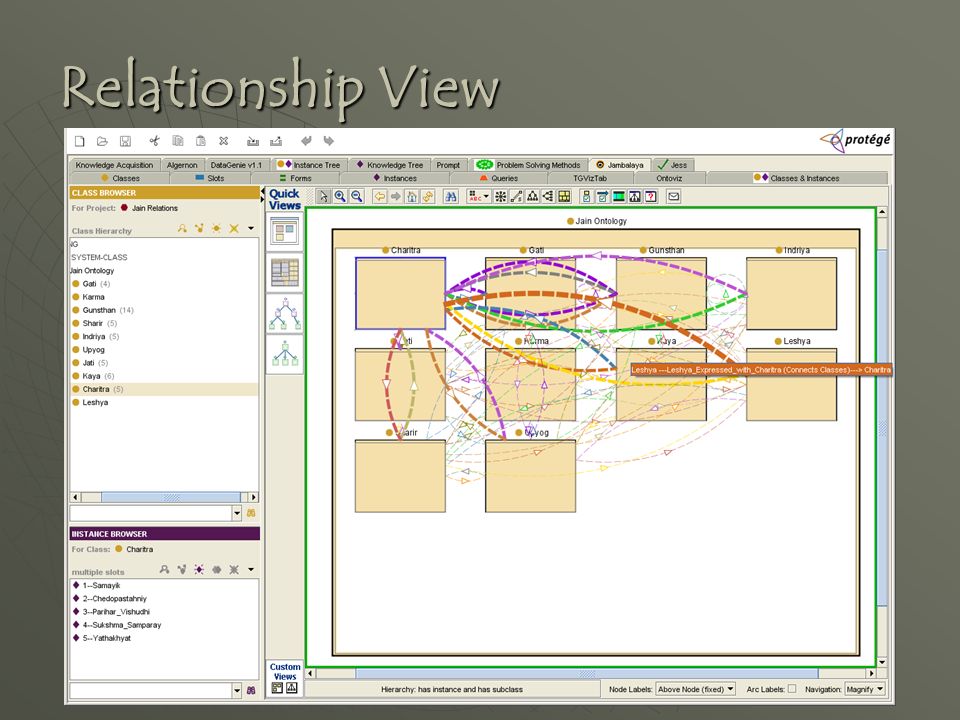The image size is (960, 720).
Task: Click the graph canvas vertical scrollbar down arrow
Action: pos(882,662)
